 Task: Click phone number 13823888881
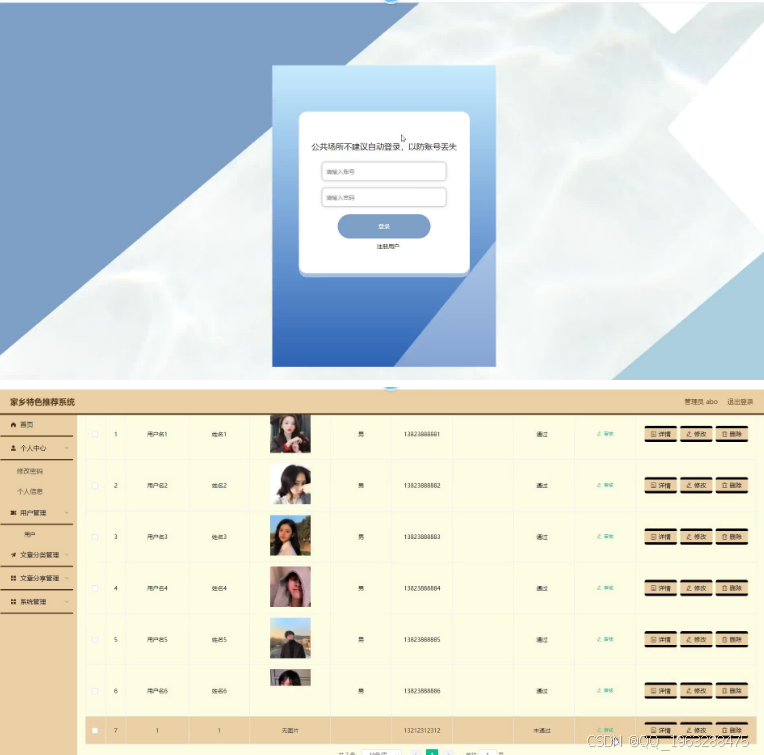tap(422, 434)
